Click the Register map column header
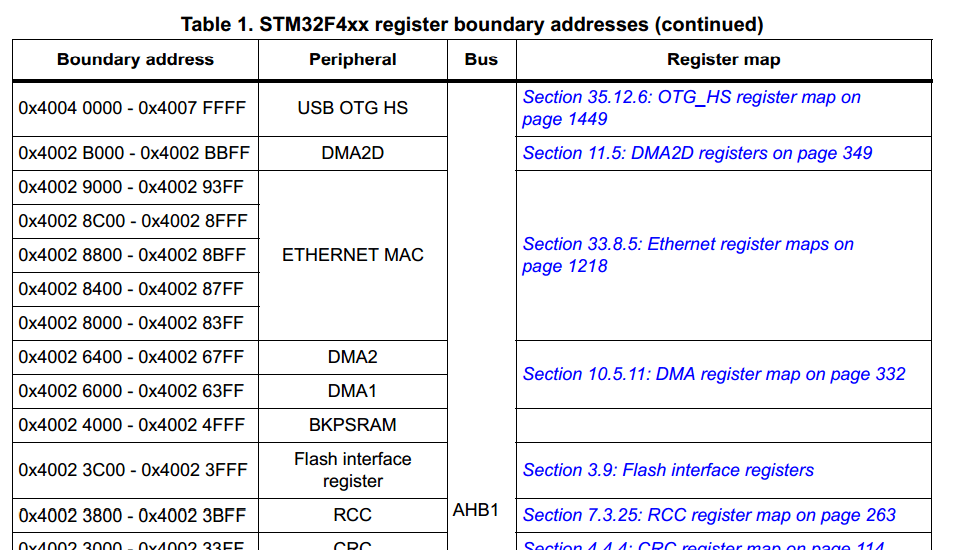953x550 pixels. pos(723,60)
